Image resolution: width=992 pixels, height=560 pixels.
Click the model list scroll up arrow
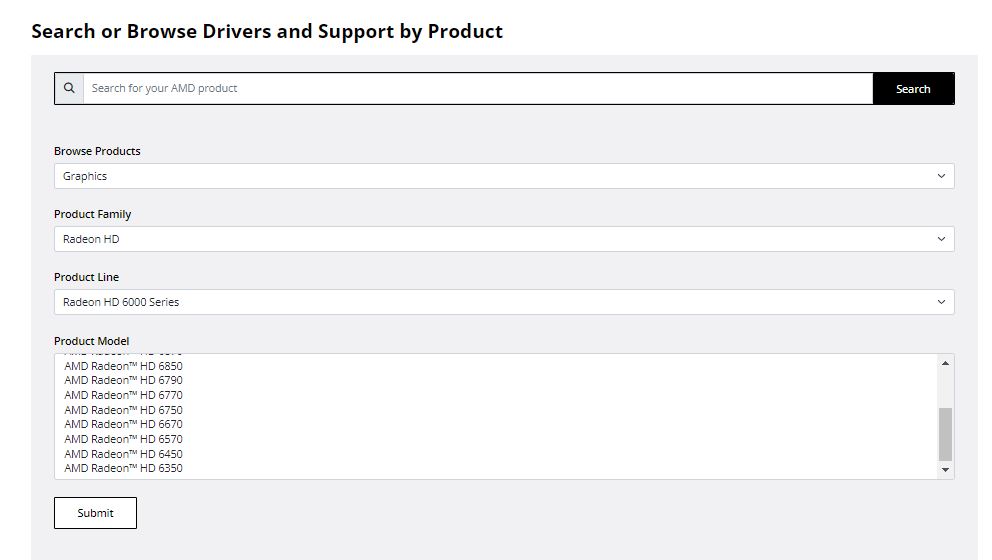(945, 363)
